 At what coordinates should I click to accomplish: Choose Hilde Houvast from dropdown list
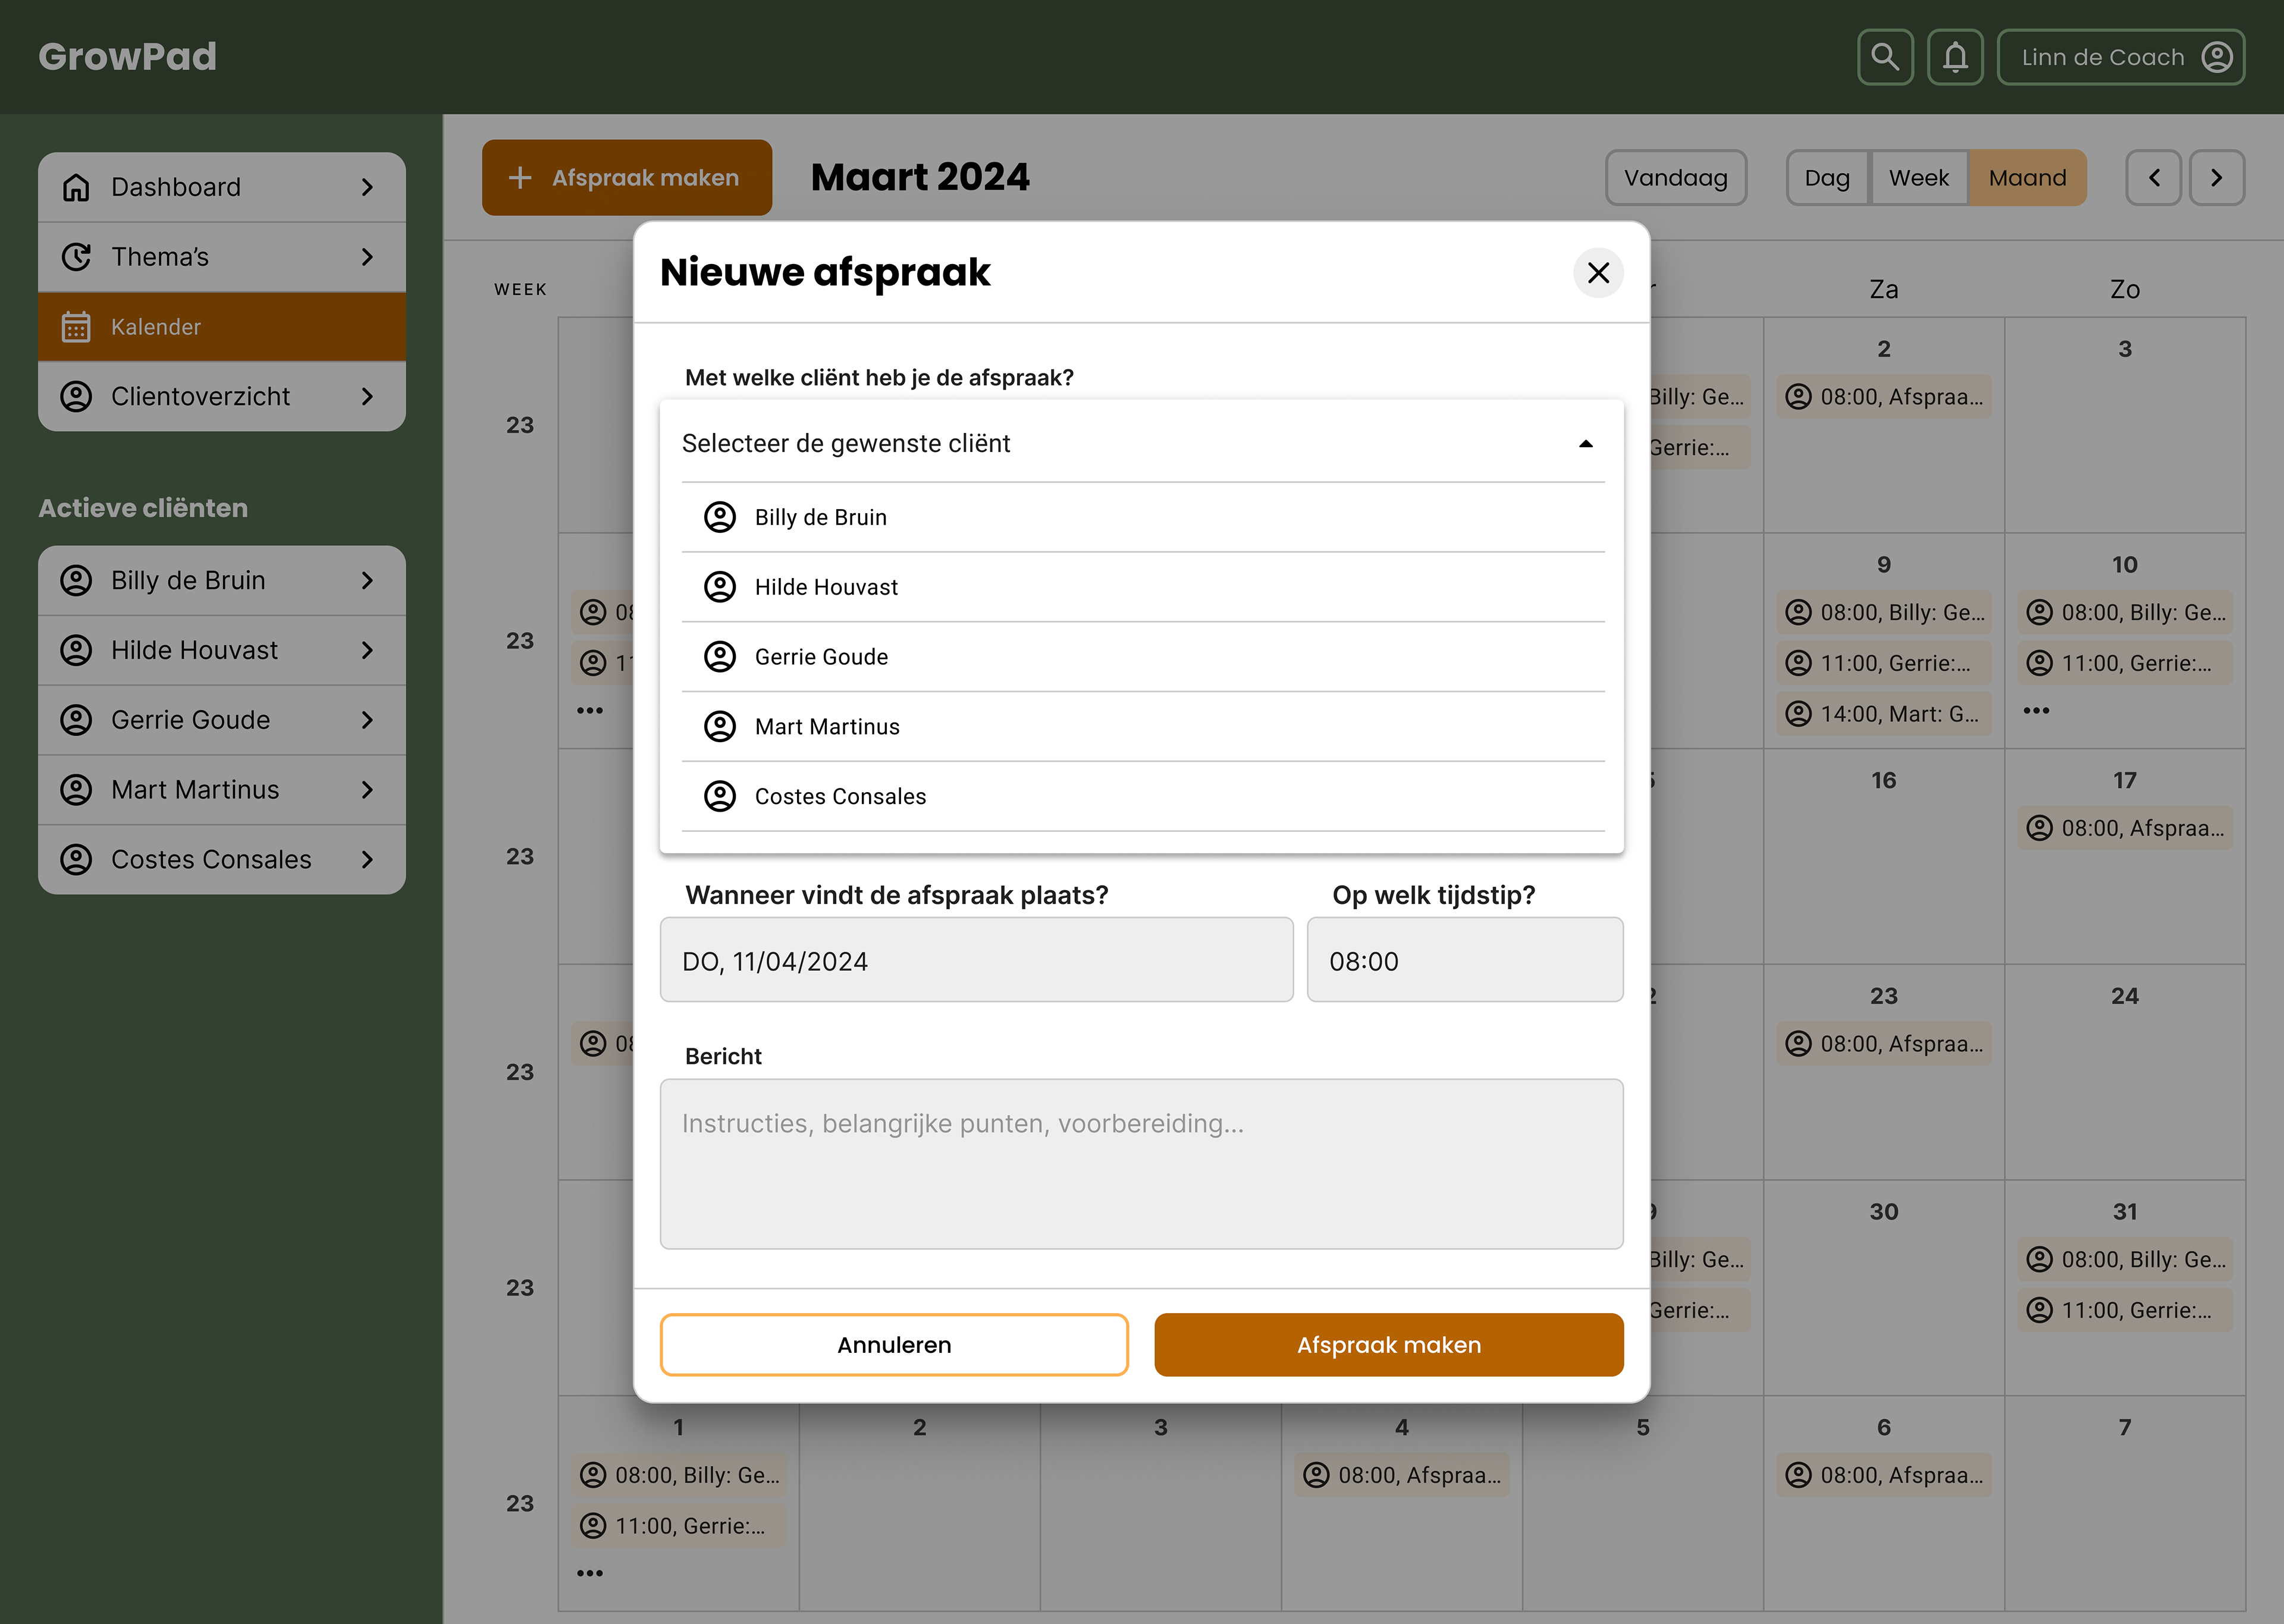(1143, 587)
